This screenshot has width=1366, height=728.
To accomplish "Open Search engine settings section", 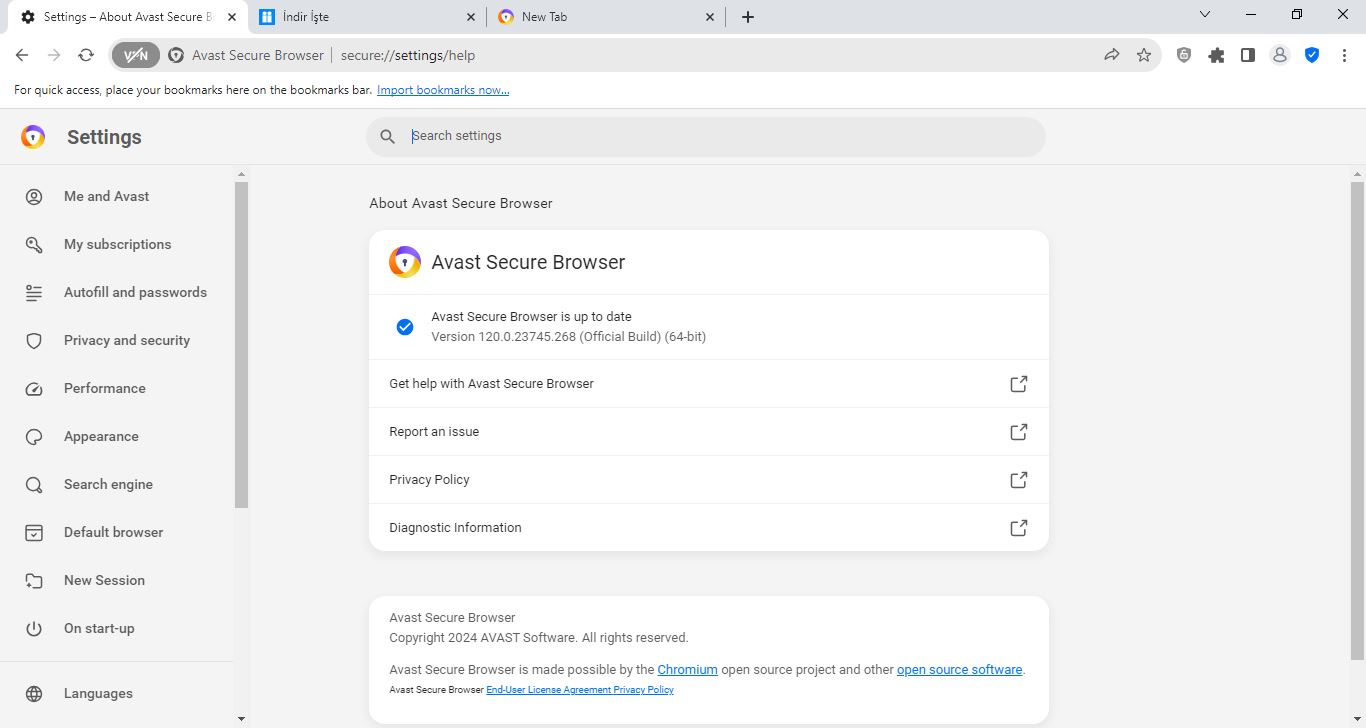I will pyautogui.click(x=117, y=484).
